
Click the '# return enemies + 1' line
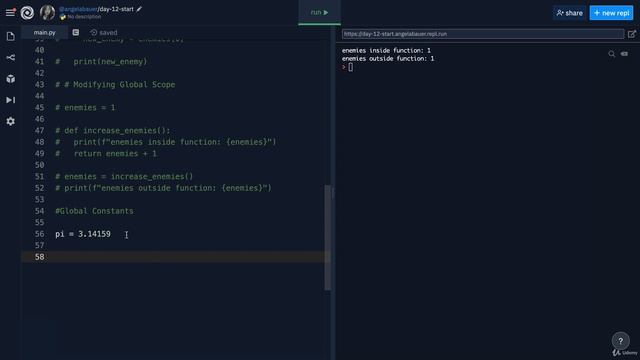[x=106, y=153]
